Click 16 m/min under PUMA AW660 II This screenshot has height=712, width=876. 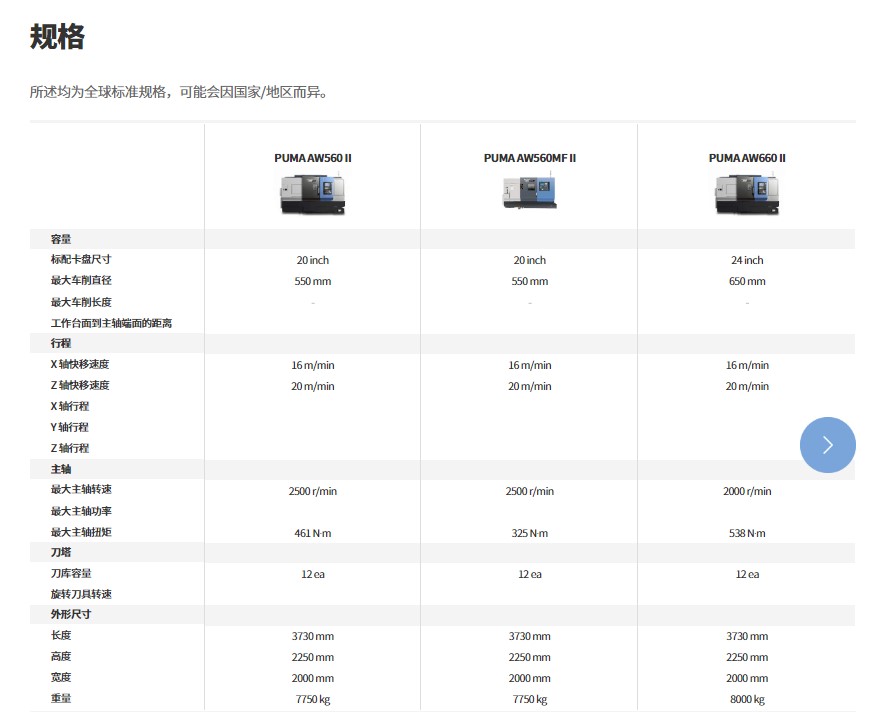[747, 366]
